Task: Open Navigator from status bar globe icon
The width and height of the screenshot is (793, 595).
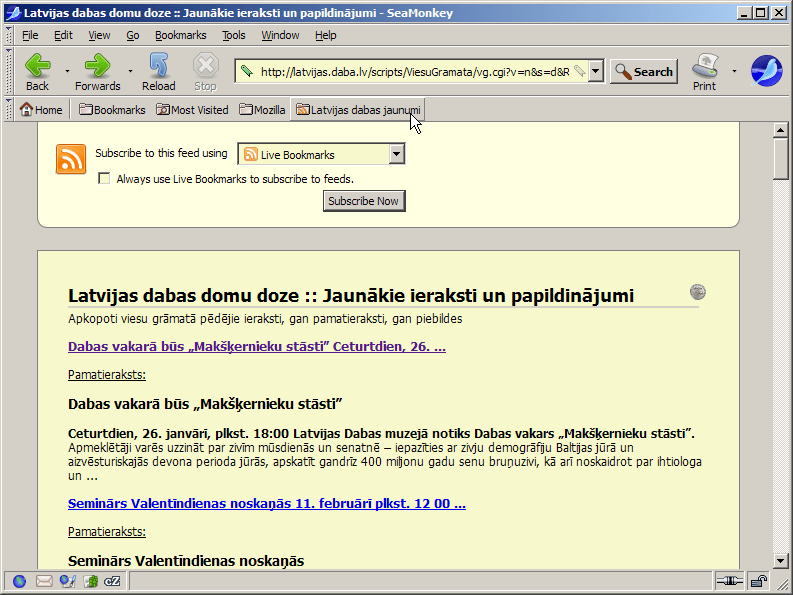Action: point(19,581)
